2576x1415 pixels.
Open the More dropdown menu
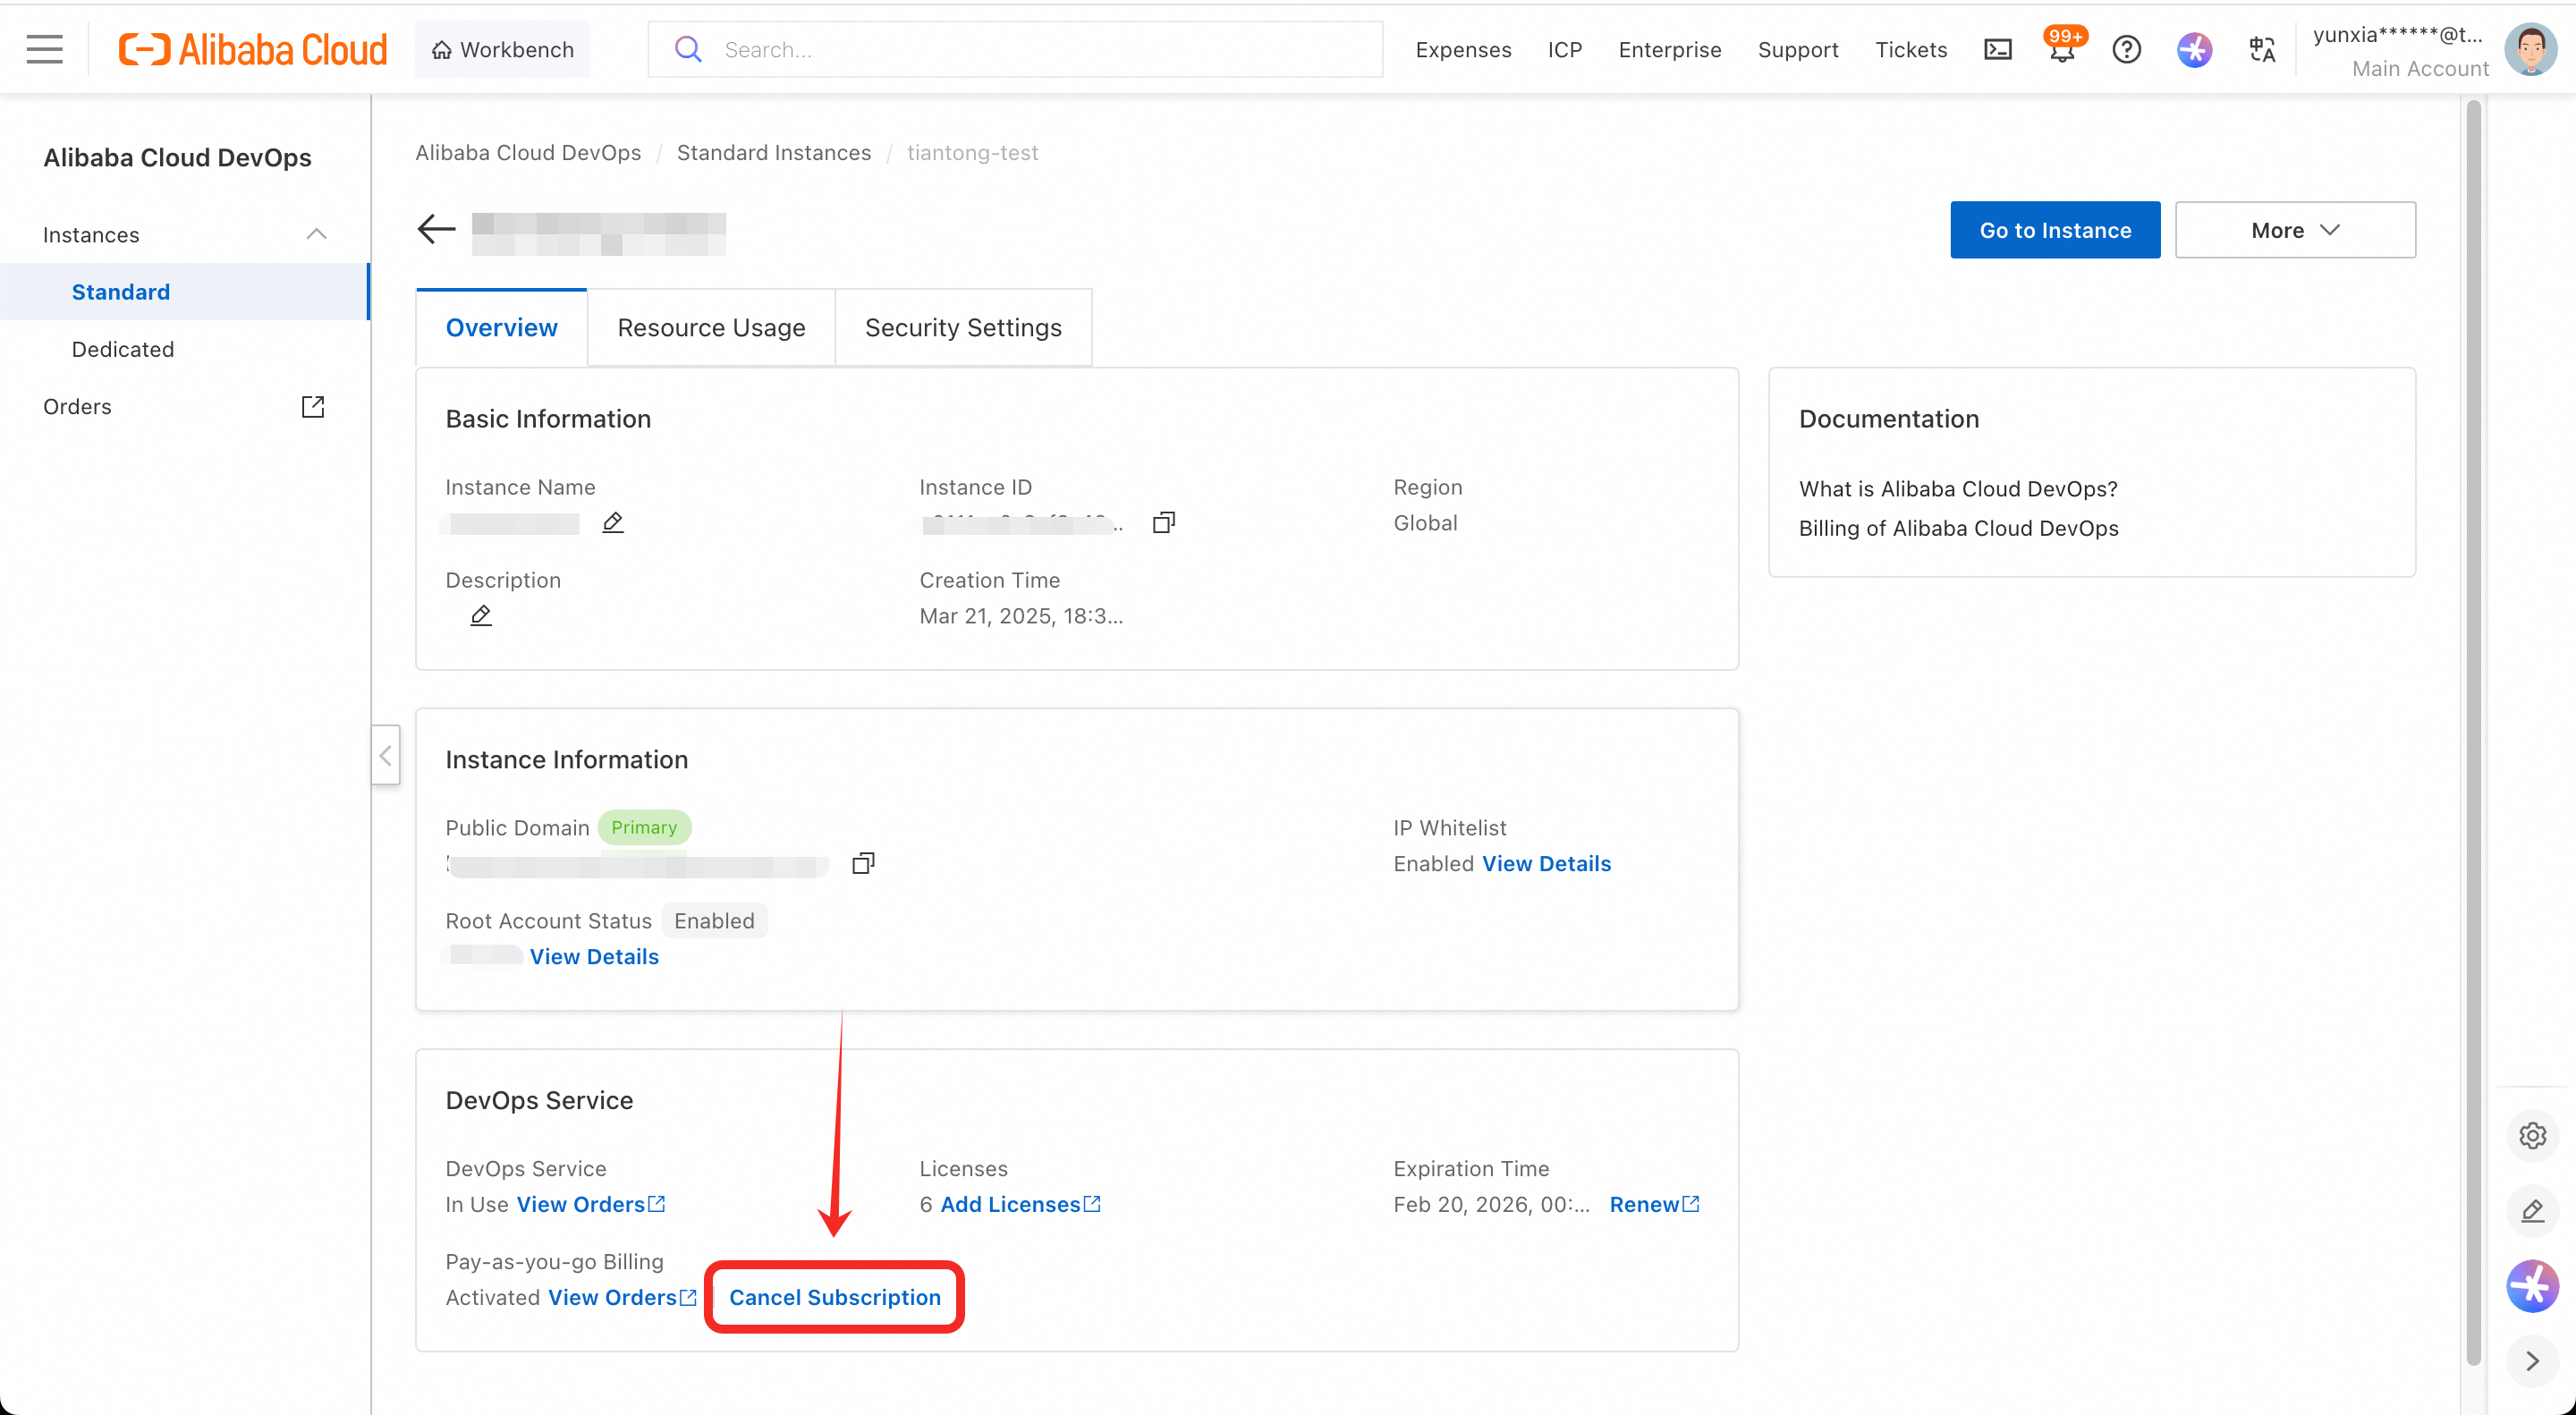[2295, 230]
